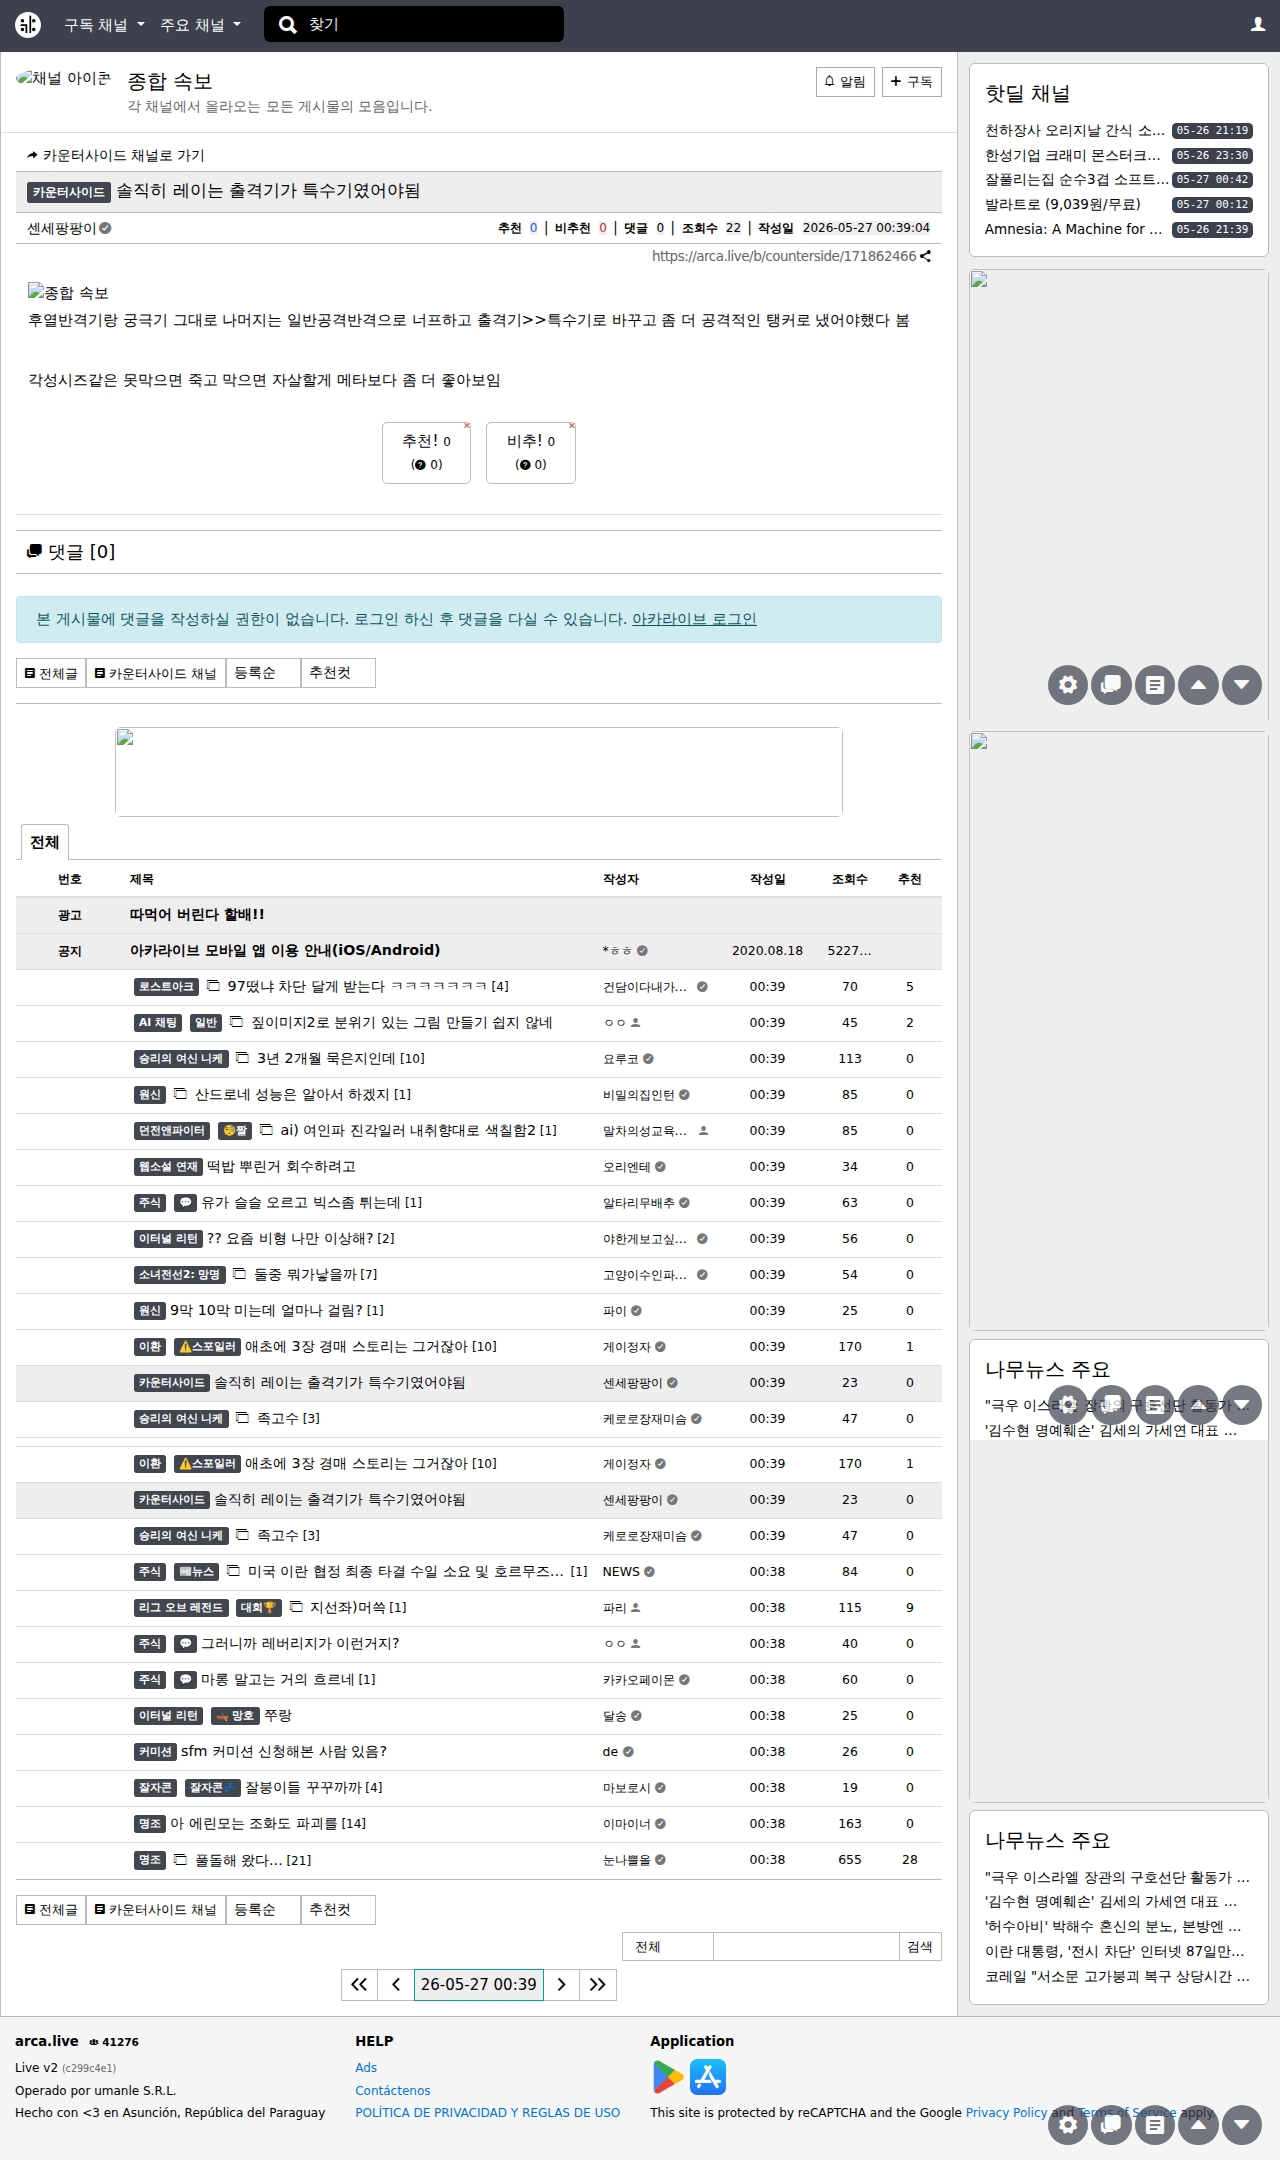The image size is (1280, 2160).
Task: Expand the 주요 채널 dropdown
Action: coord(200,25)
